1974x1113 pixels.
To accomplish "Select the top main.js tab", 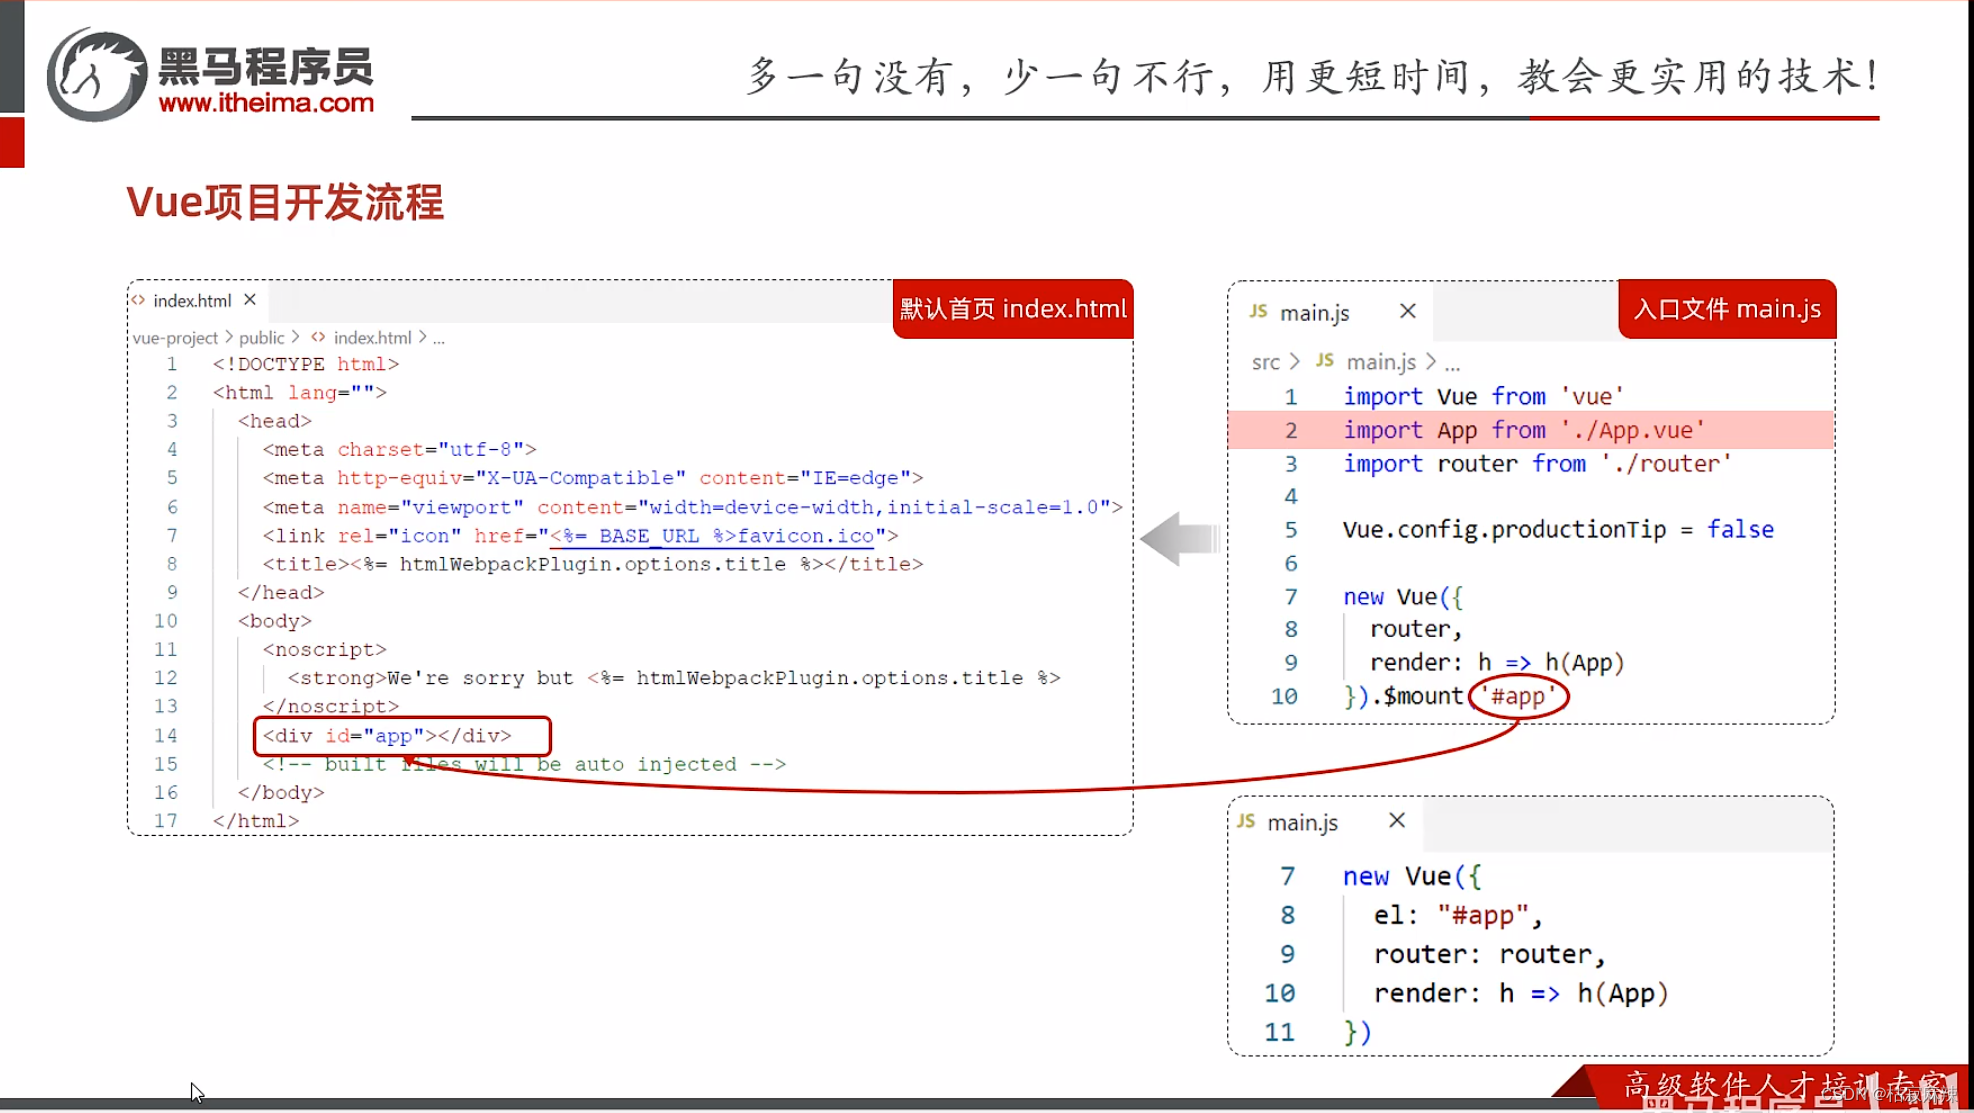I will click(x=1315, y=311).
